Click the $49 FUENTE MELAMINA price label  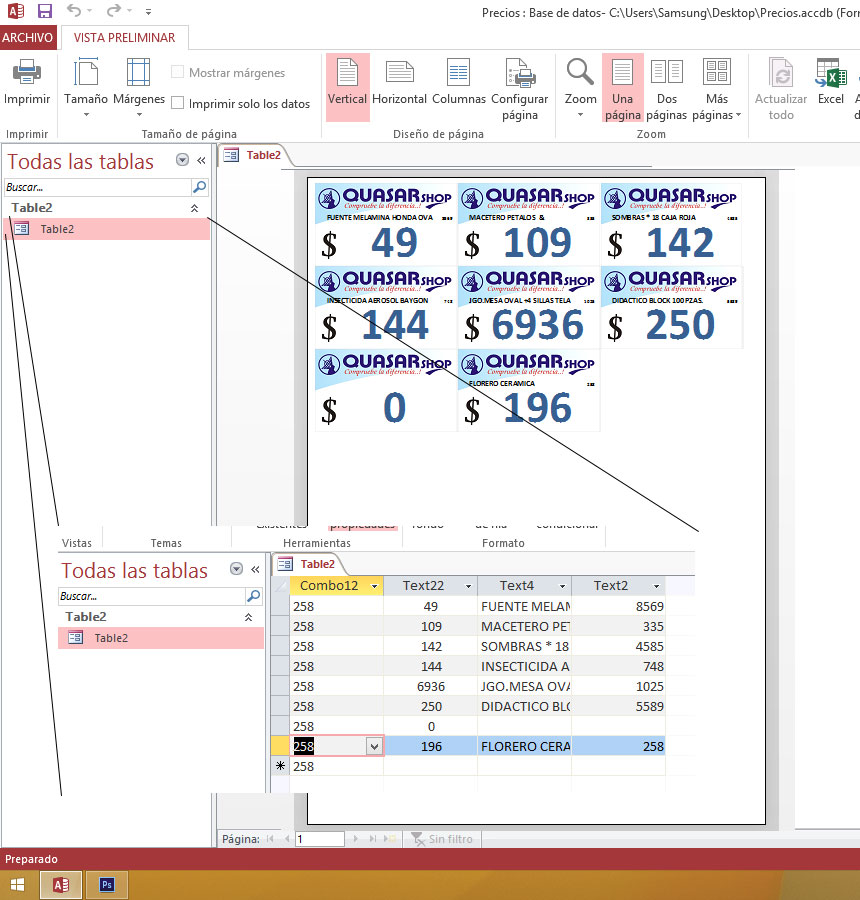[x=385, y=224]
